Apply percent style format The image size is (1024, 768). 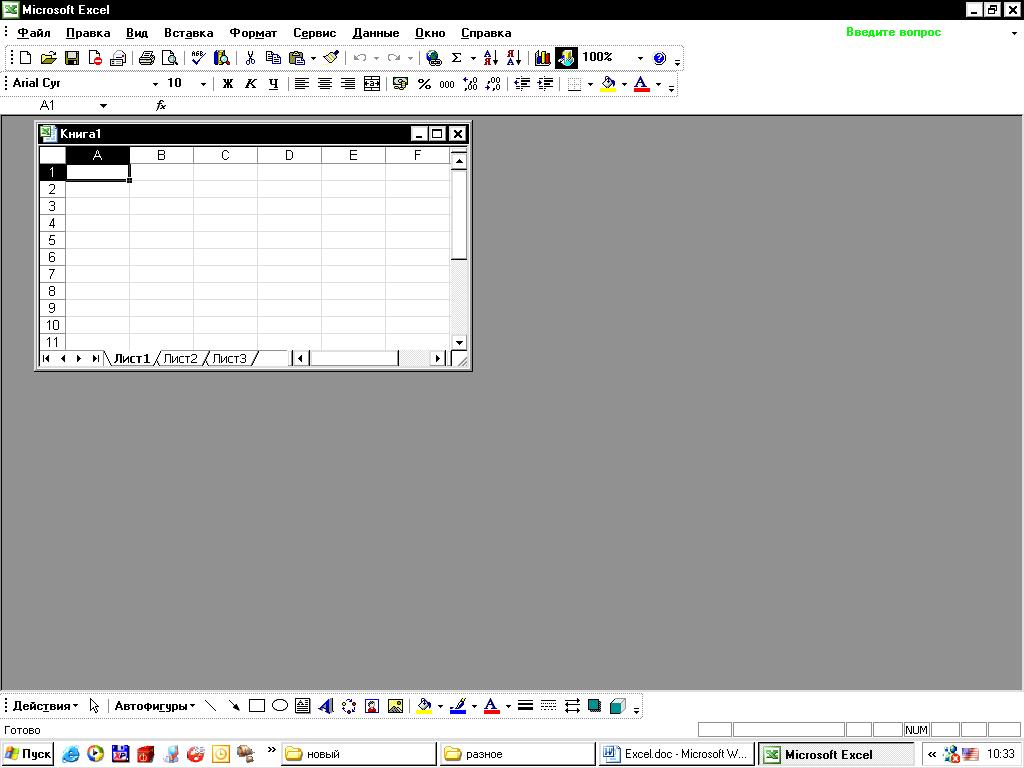pos(424,84)
